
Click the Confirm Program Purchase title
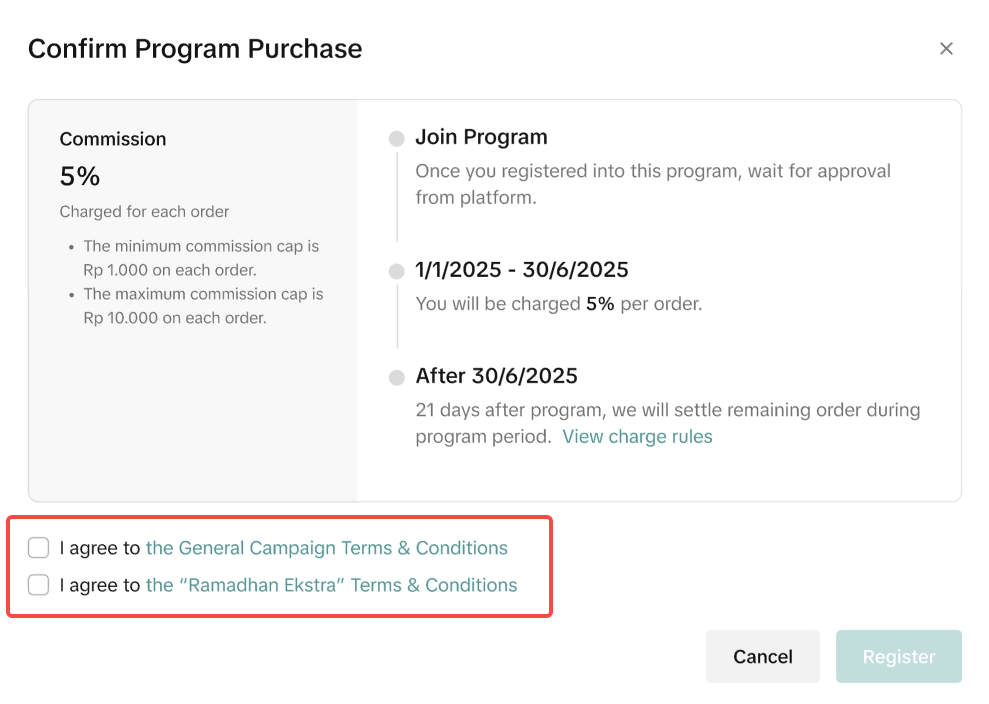pos(195,49)
